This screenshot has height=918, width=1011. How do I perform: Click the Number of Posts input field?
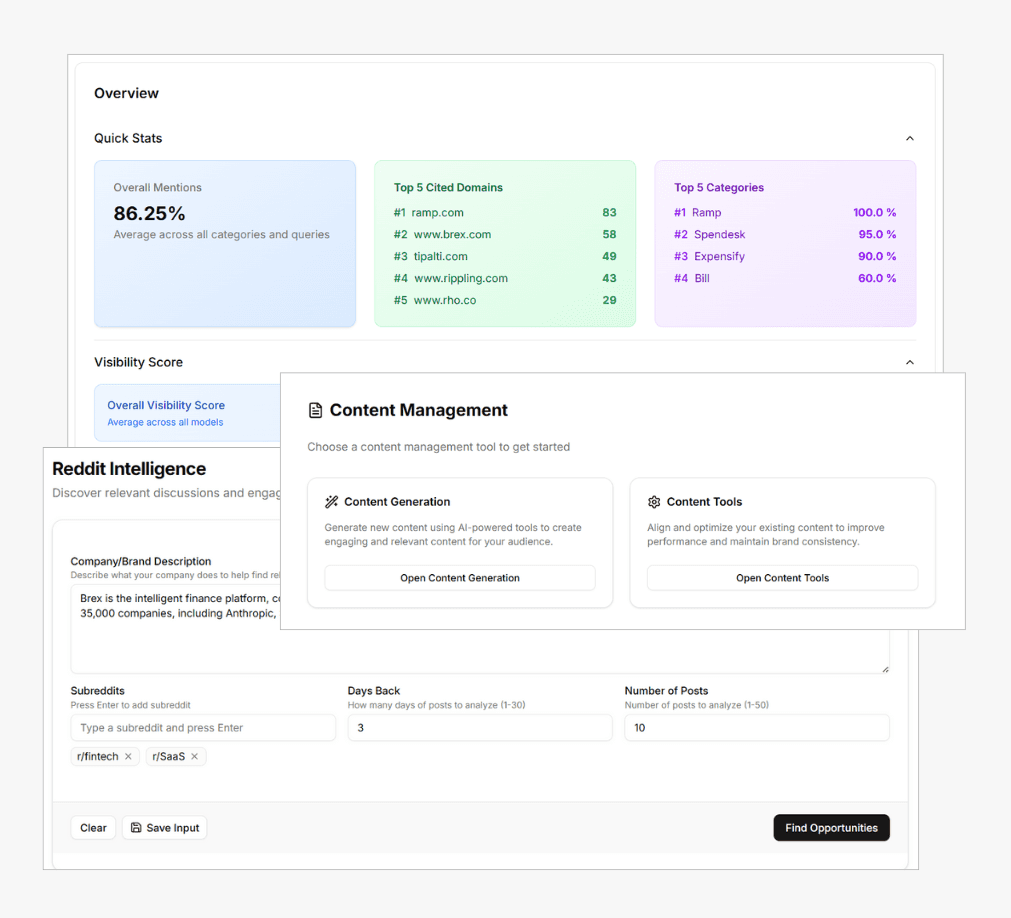point(757,727)
